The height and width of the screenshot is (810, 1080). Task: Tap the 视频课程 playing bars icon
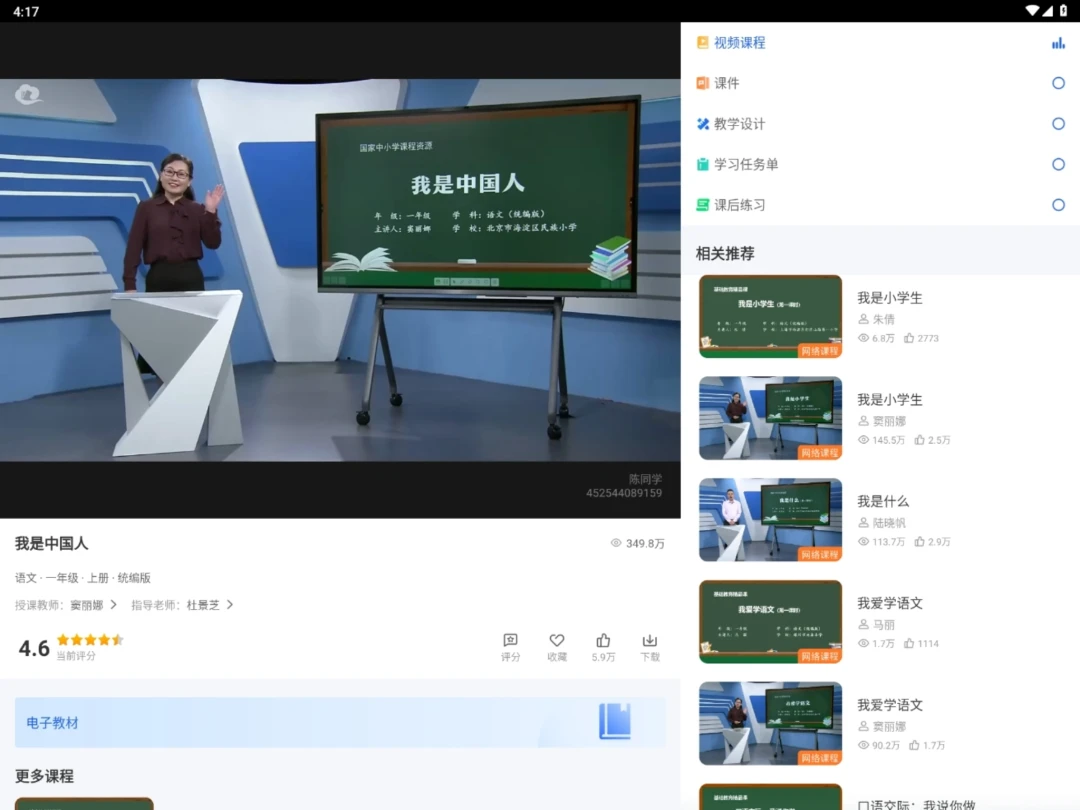point(1058,43)
